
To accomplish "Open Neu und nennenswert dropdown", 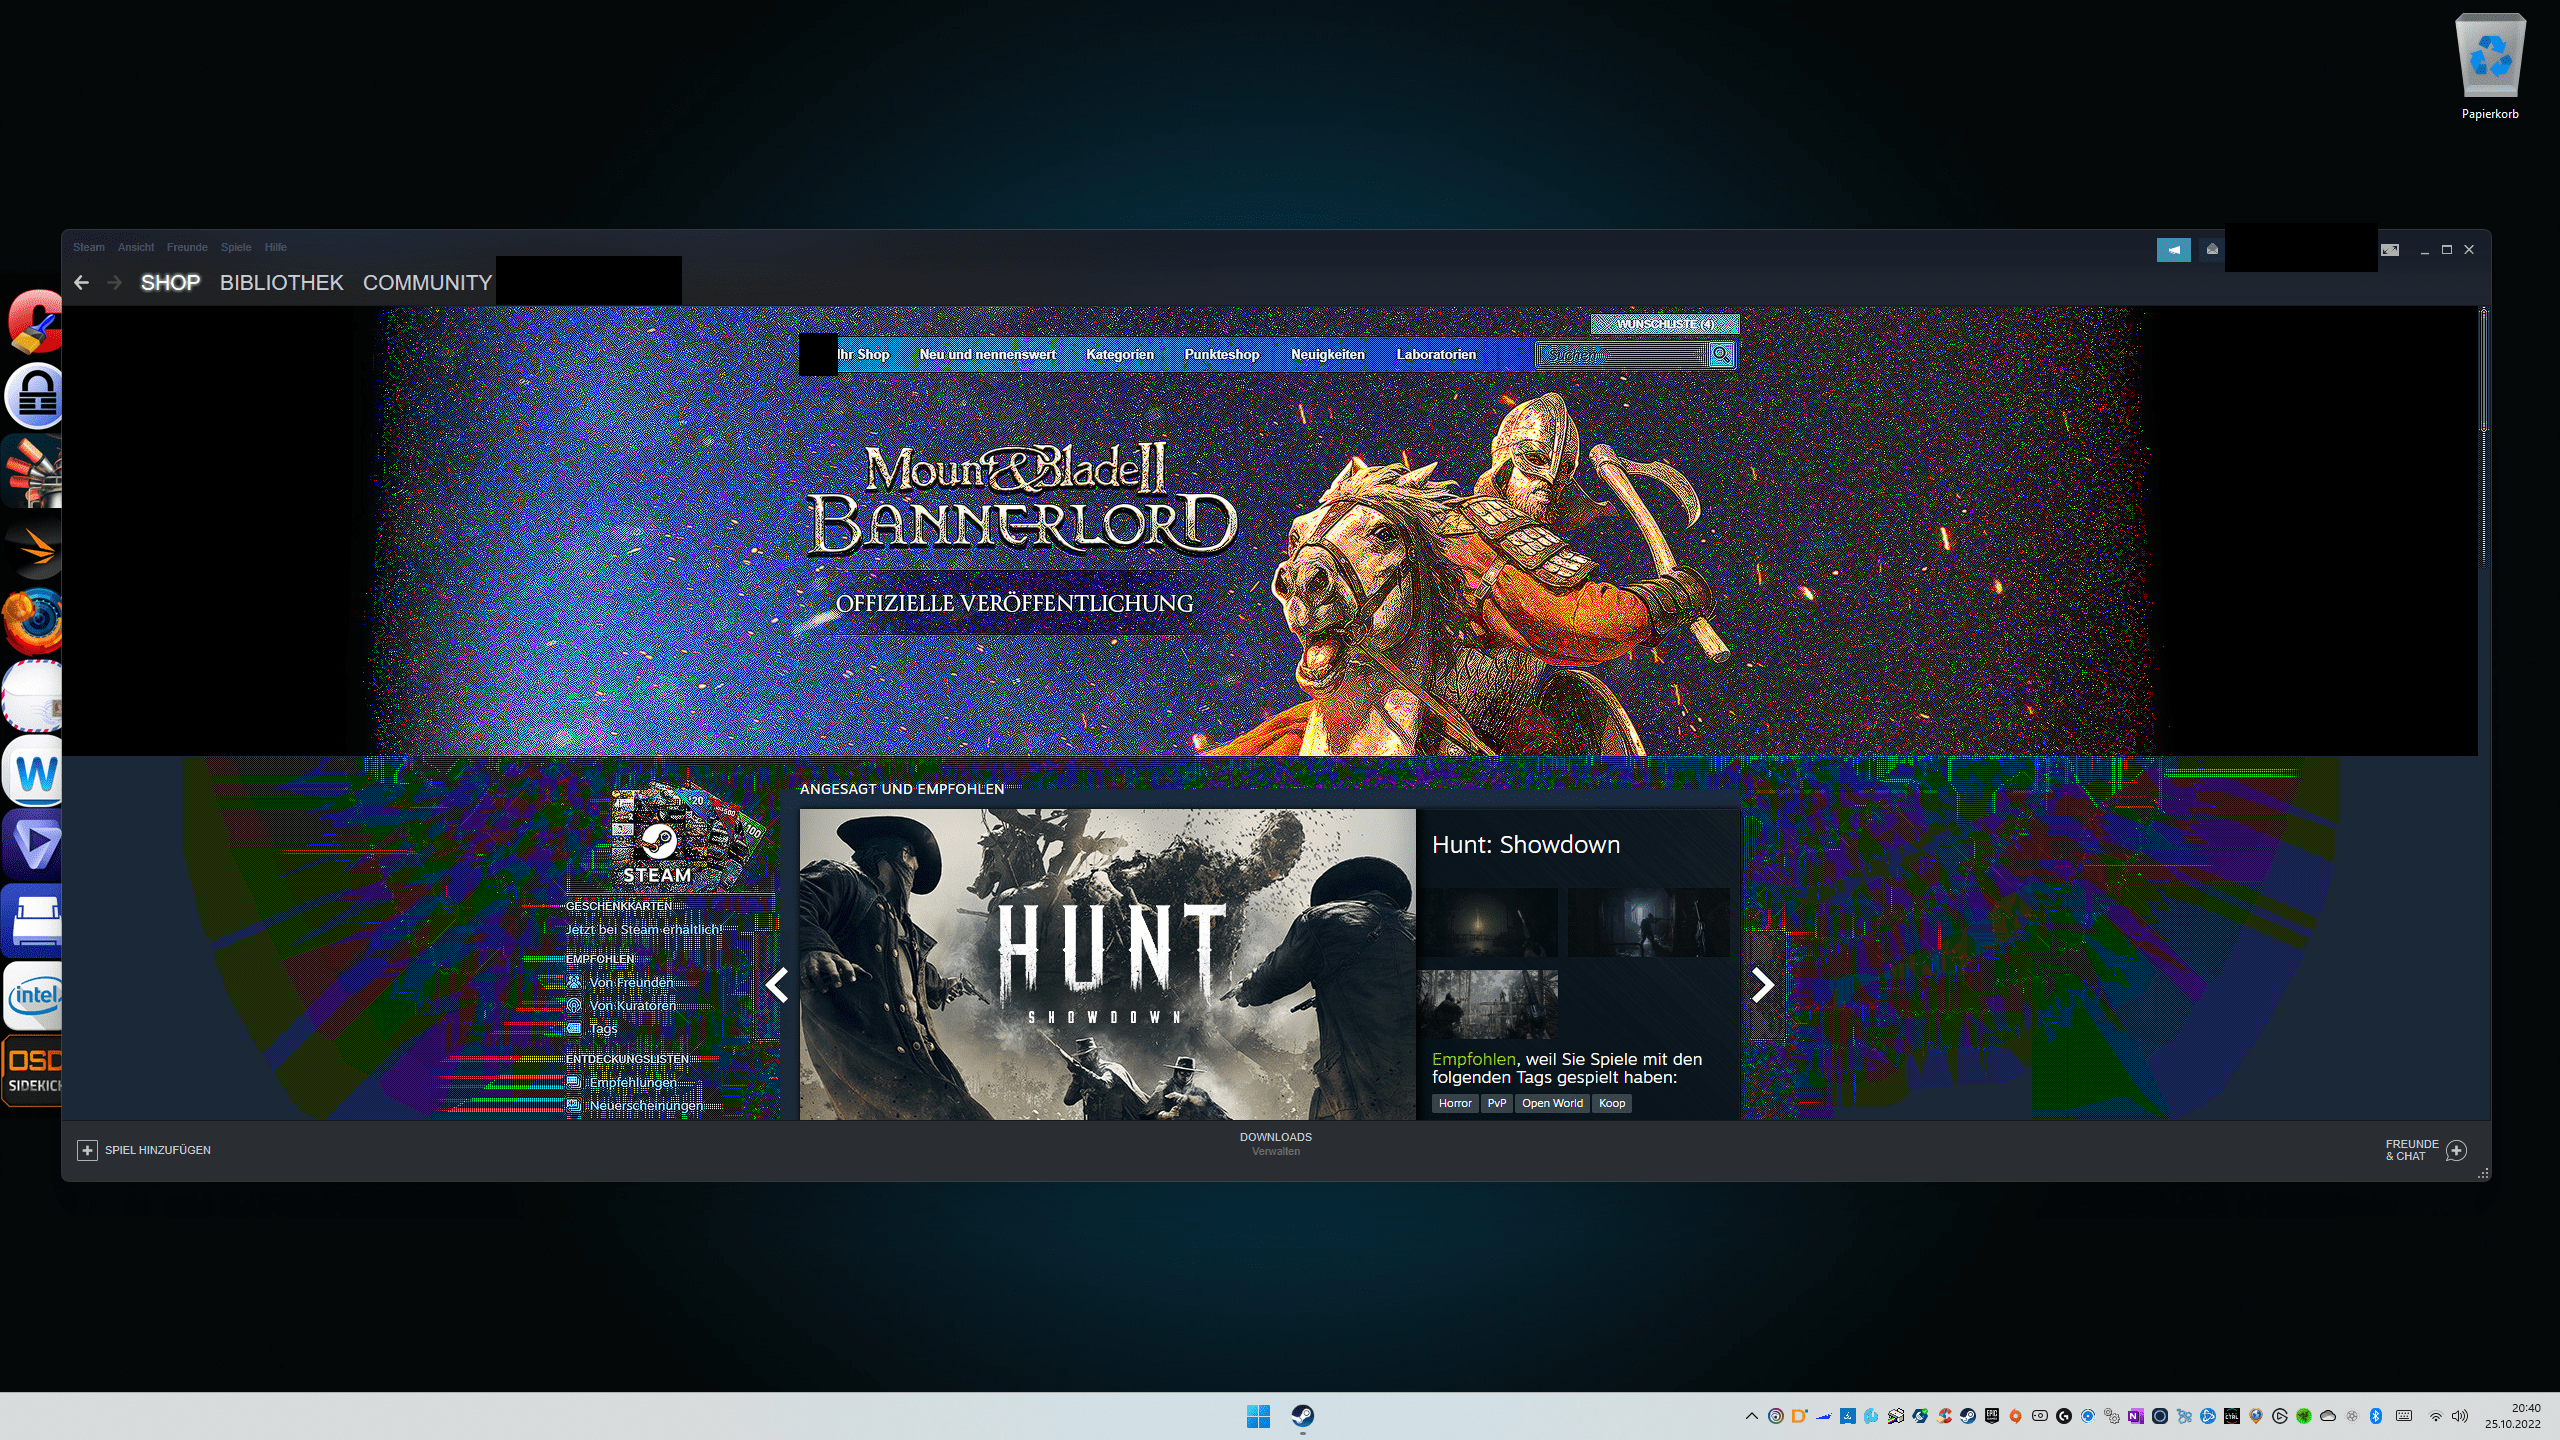I will point(987,354).
